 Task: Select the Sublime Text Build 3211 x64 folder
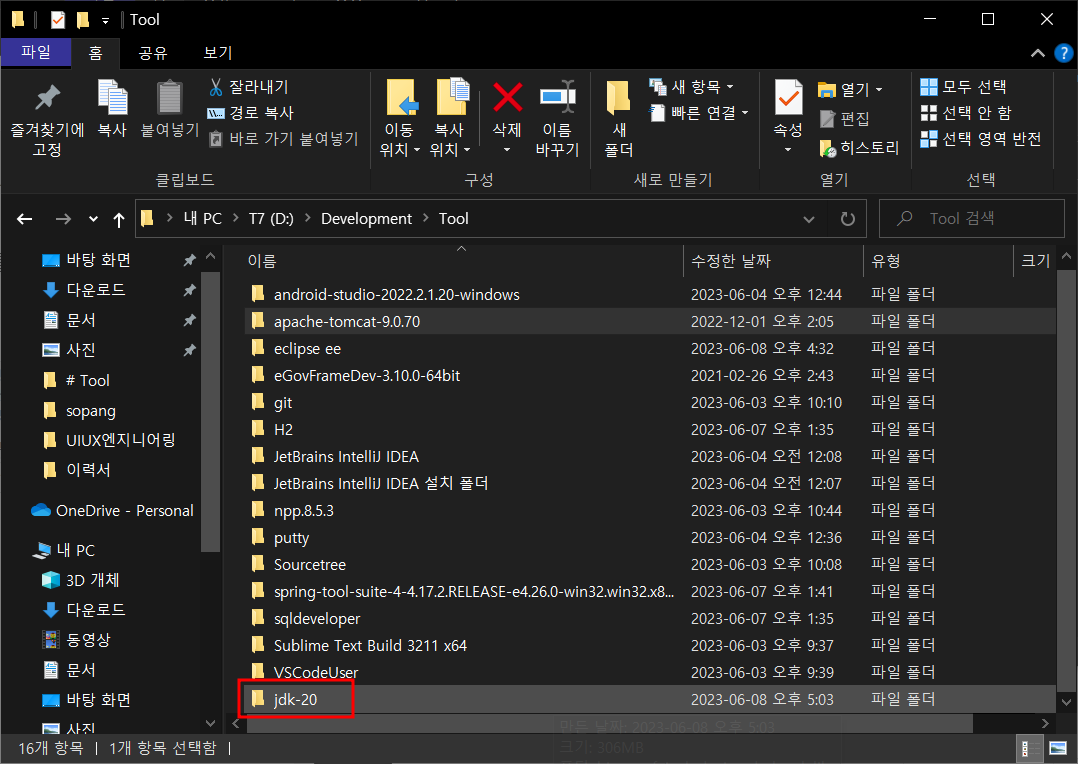(x=650, y=645)
